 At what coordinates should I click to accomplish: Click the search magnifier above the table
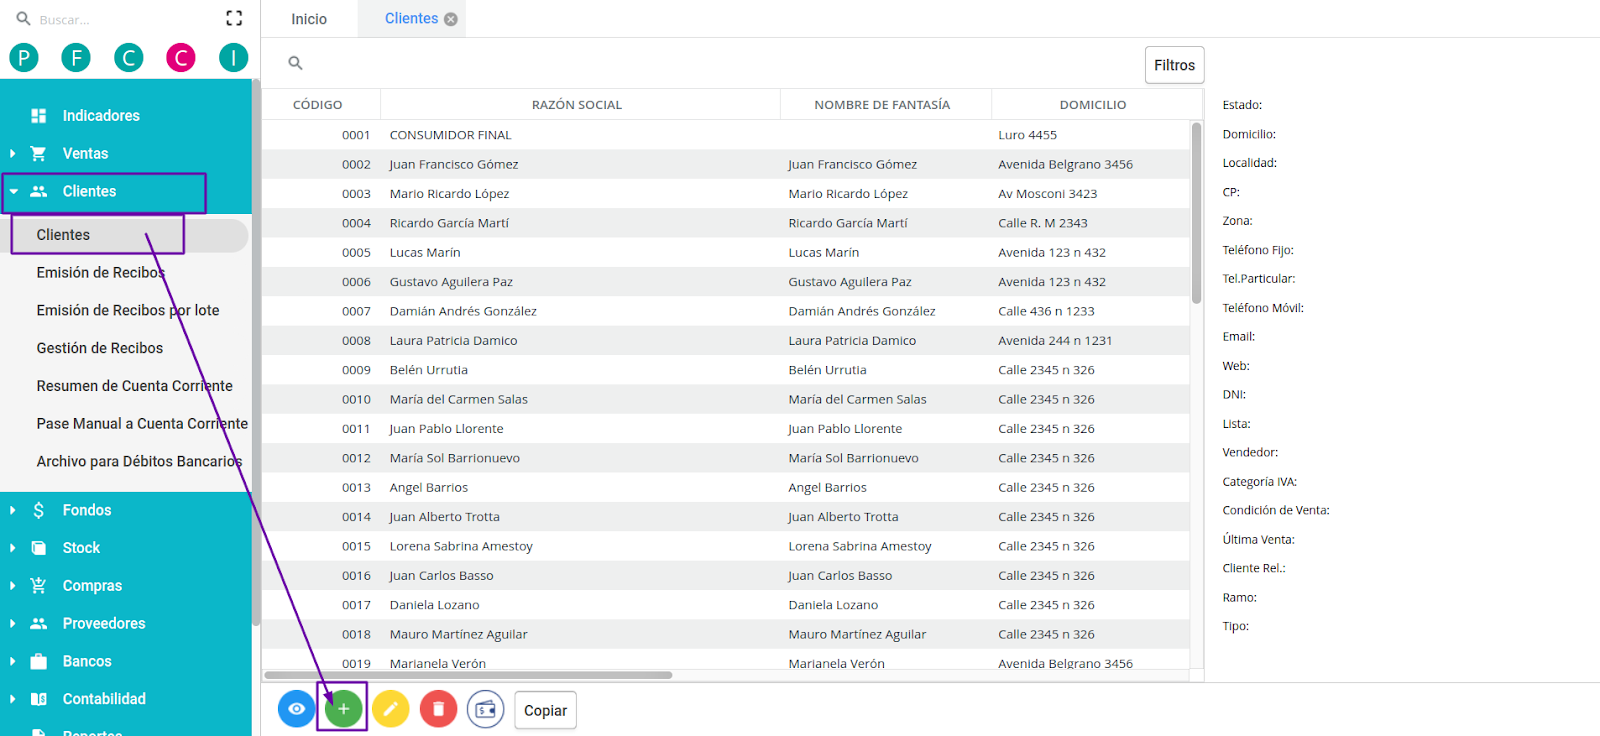[x=295, y=63]
